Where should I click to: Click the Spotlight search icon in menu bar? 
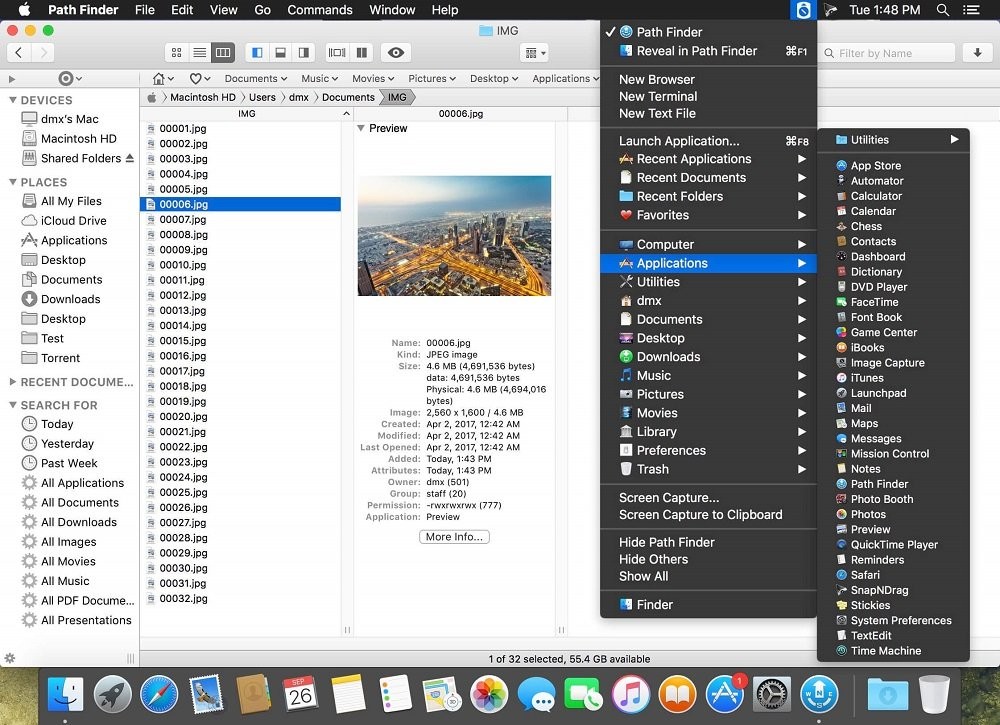pyautogui.click(x=941, y=10)
